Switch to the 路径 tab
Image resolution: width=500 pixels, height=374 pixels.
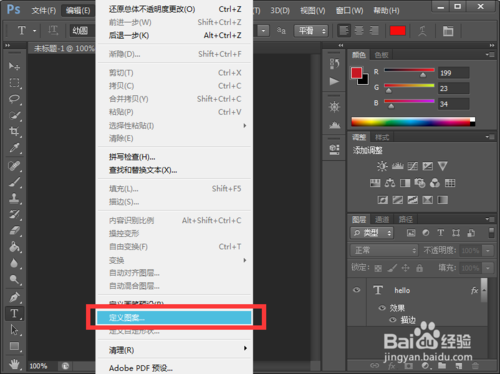point(406,219)
